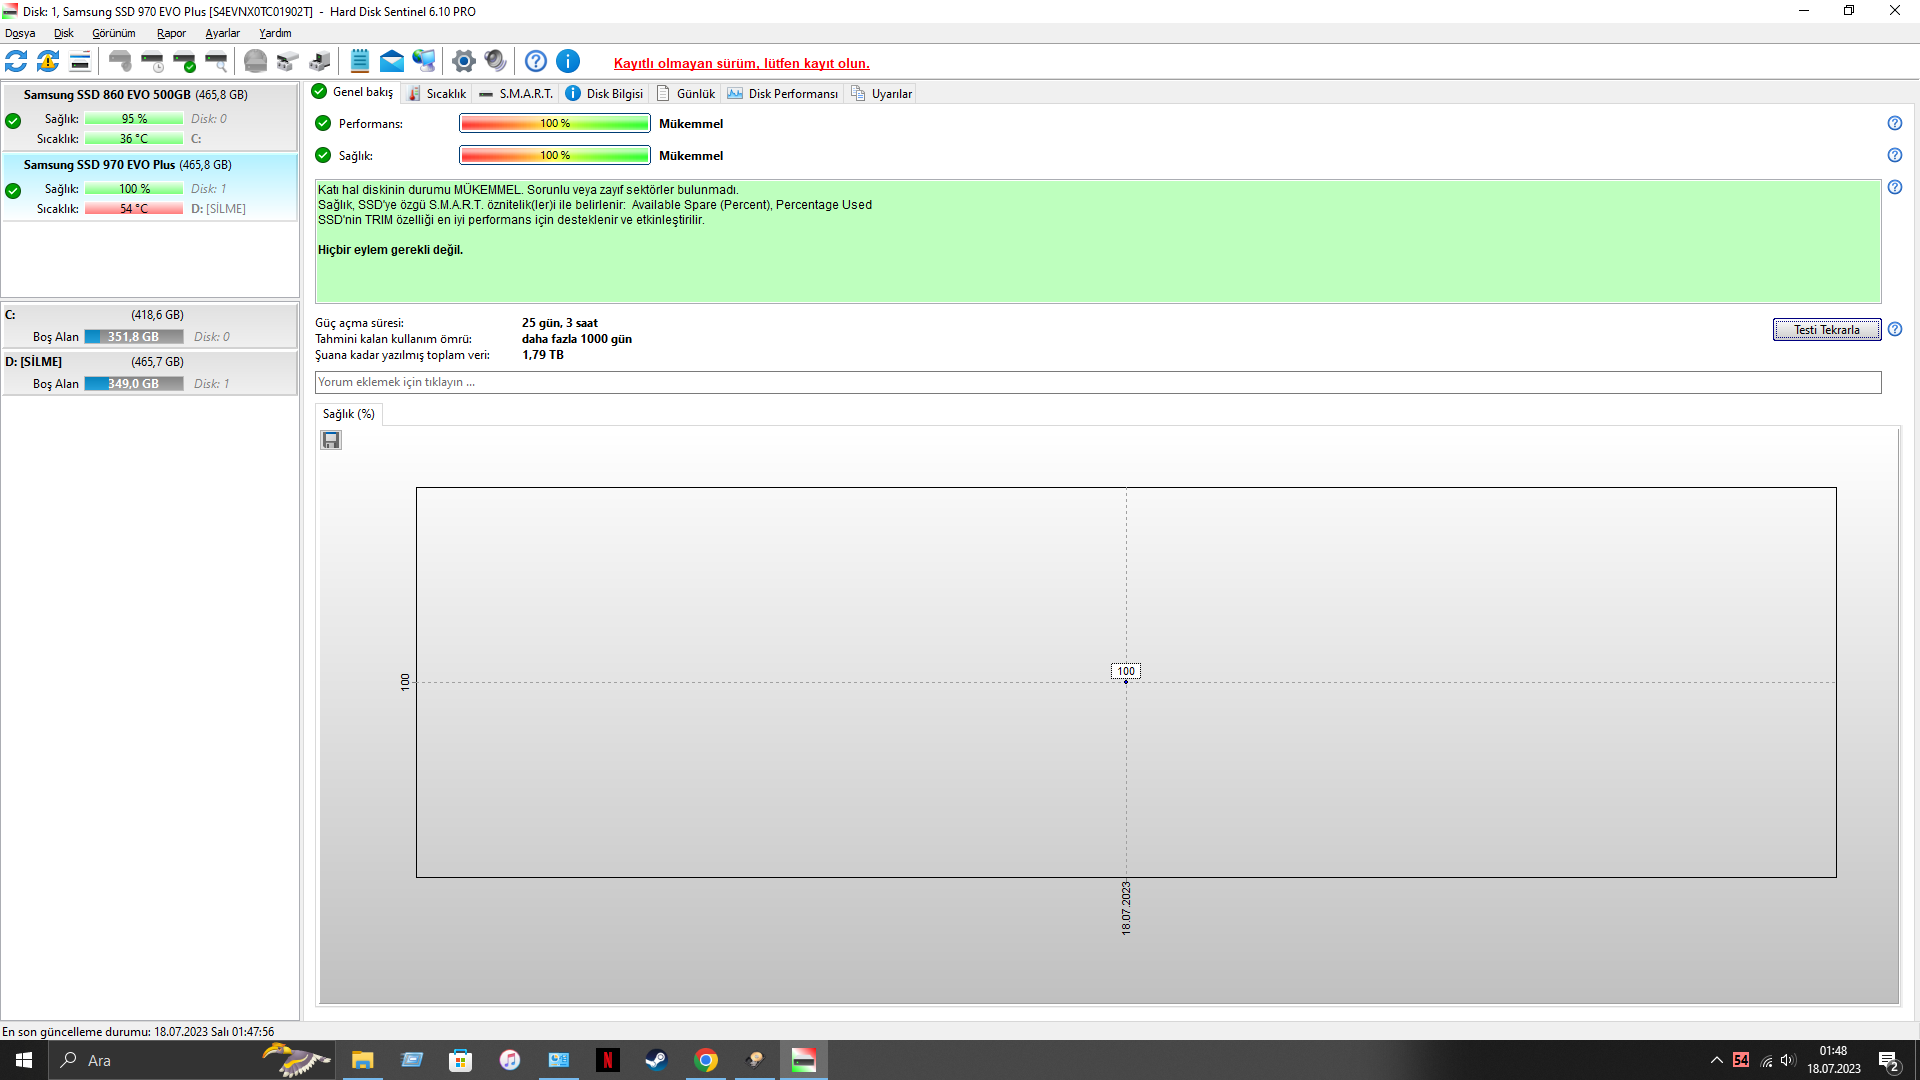Click the disk with magnifier toolbar icon
Screen dimensions: 1920x1080
tap(216, 62)
